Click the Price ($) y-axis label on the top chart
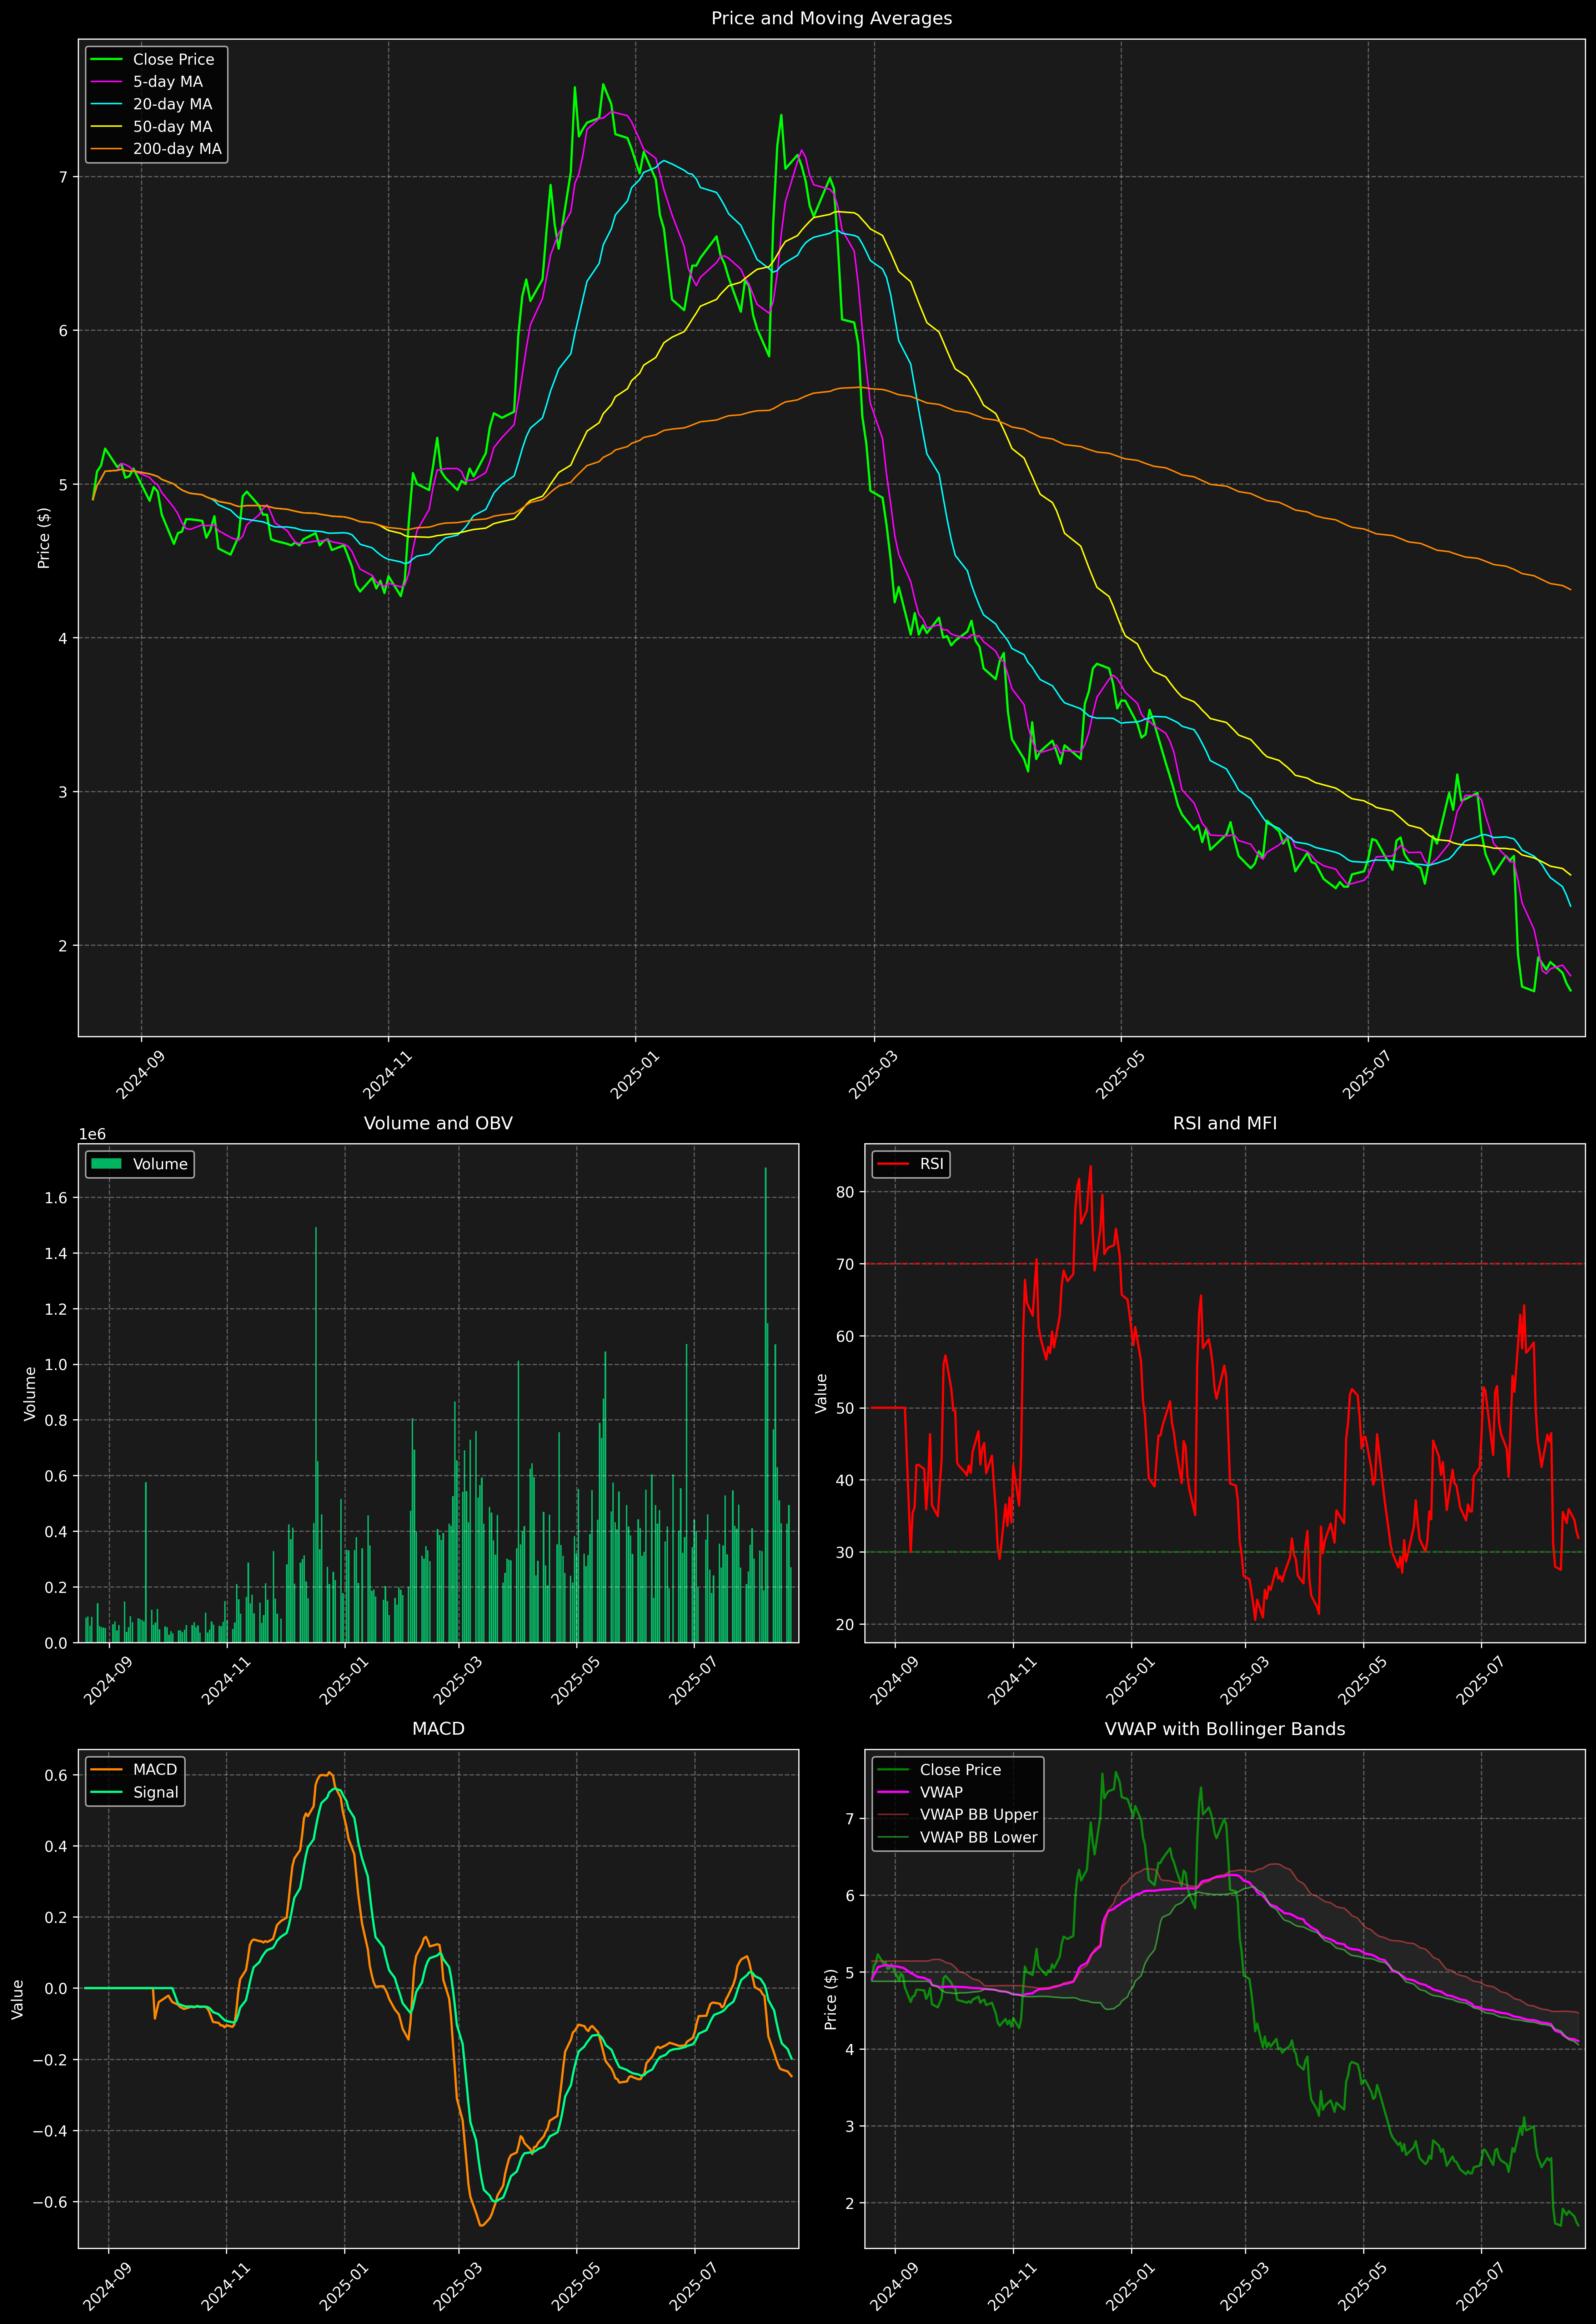The height and width of the screenshot is (2324, 1596). [x=44, y=538]
